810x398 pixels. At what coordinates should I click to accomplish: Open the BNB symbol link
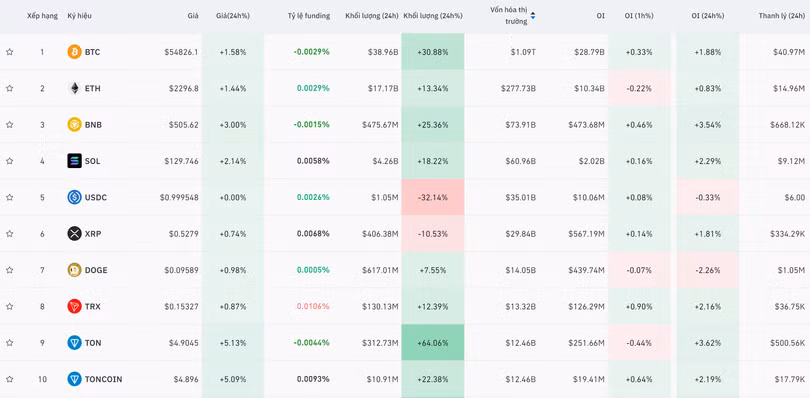point(94,125)
